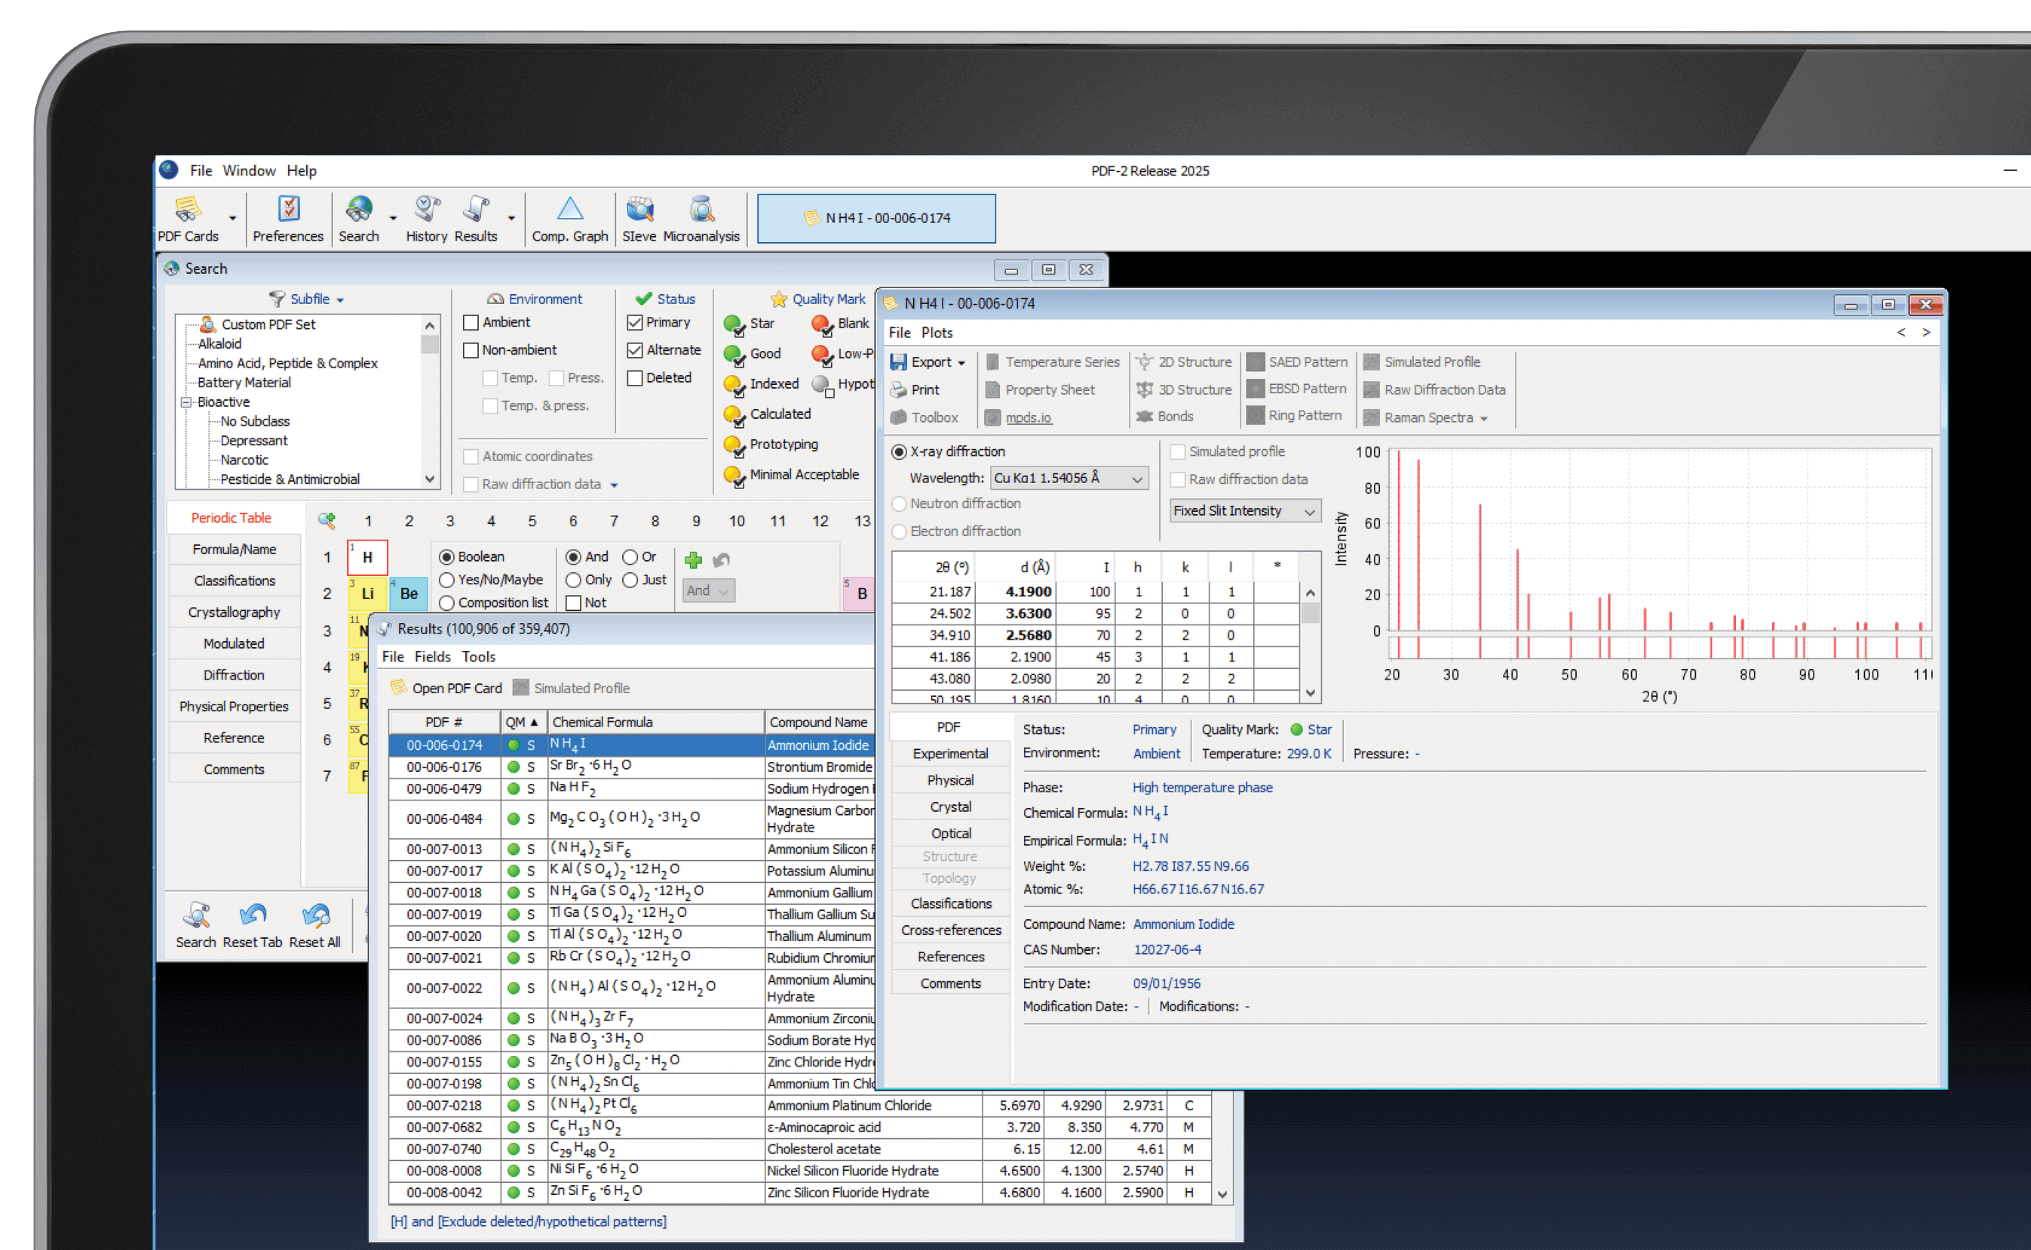
Task: Open the PDF Cards toolbar icon
Action: (x=188, y=211)
